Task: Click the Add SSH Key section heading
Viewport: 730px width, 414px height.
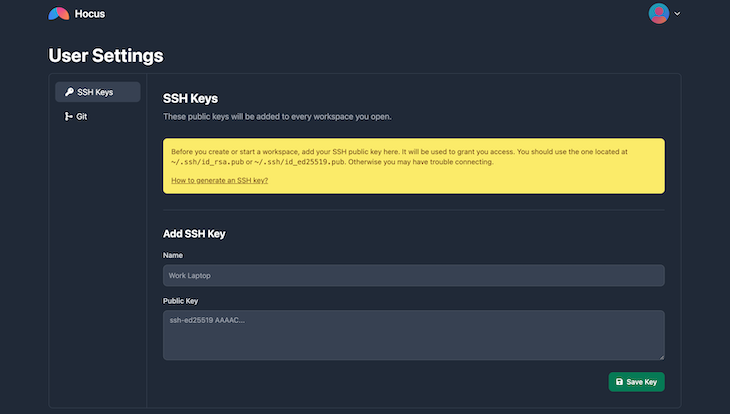Action: pos(194,234)
